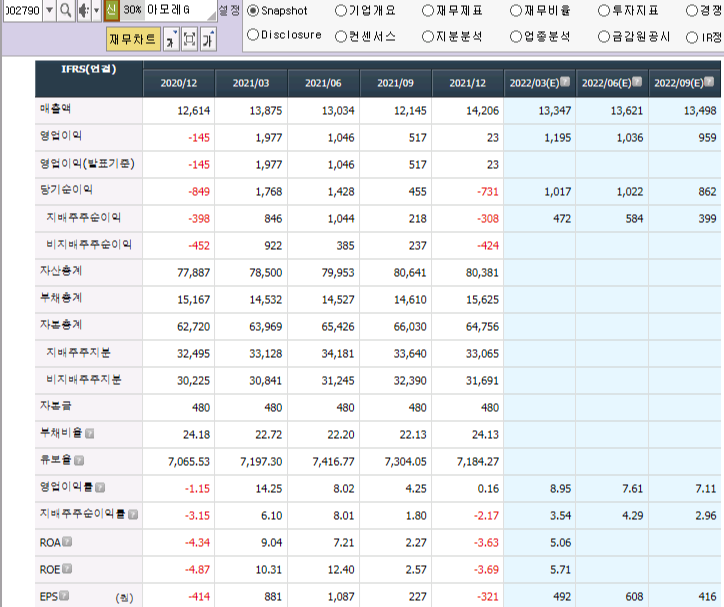The height and width of the screenshot is (607, 724).
Task: Click the speaker sound icon
Action: tap(84, 10)
